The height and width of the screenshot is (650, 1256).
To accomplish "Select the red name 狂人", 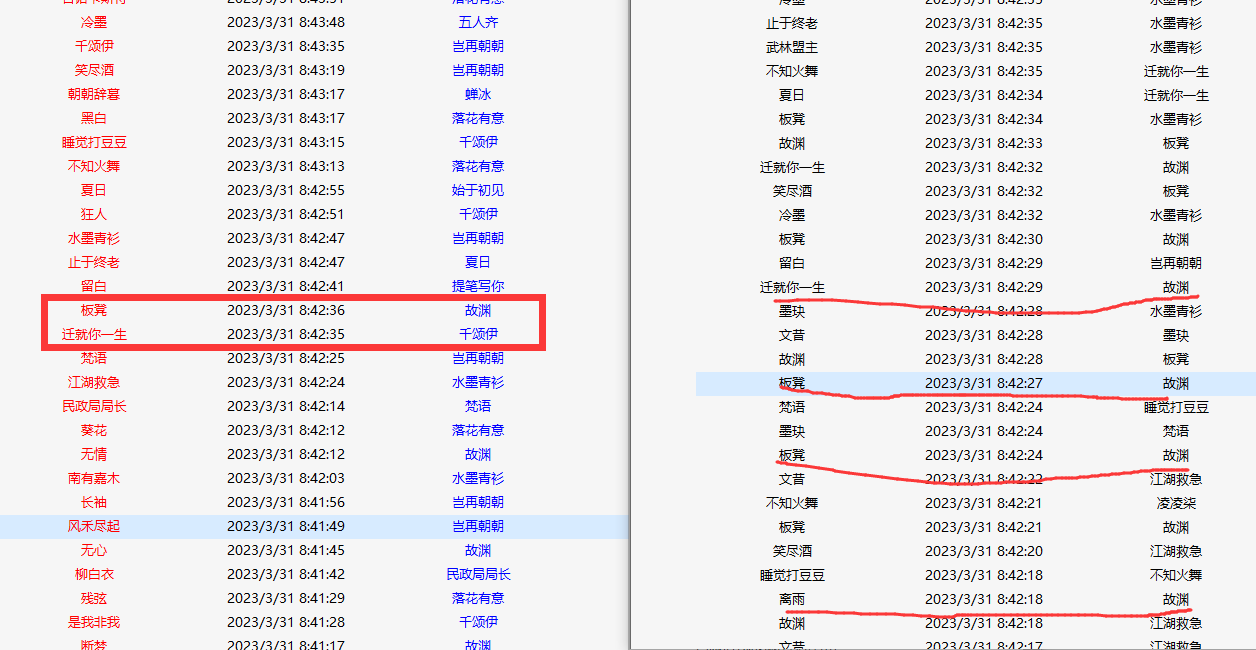I will click(x=94, y=214).
